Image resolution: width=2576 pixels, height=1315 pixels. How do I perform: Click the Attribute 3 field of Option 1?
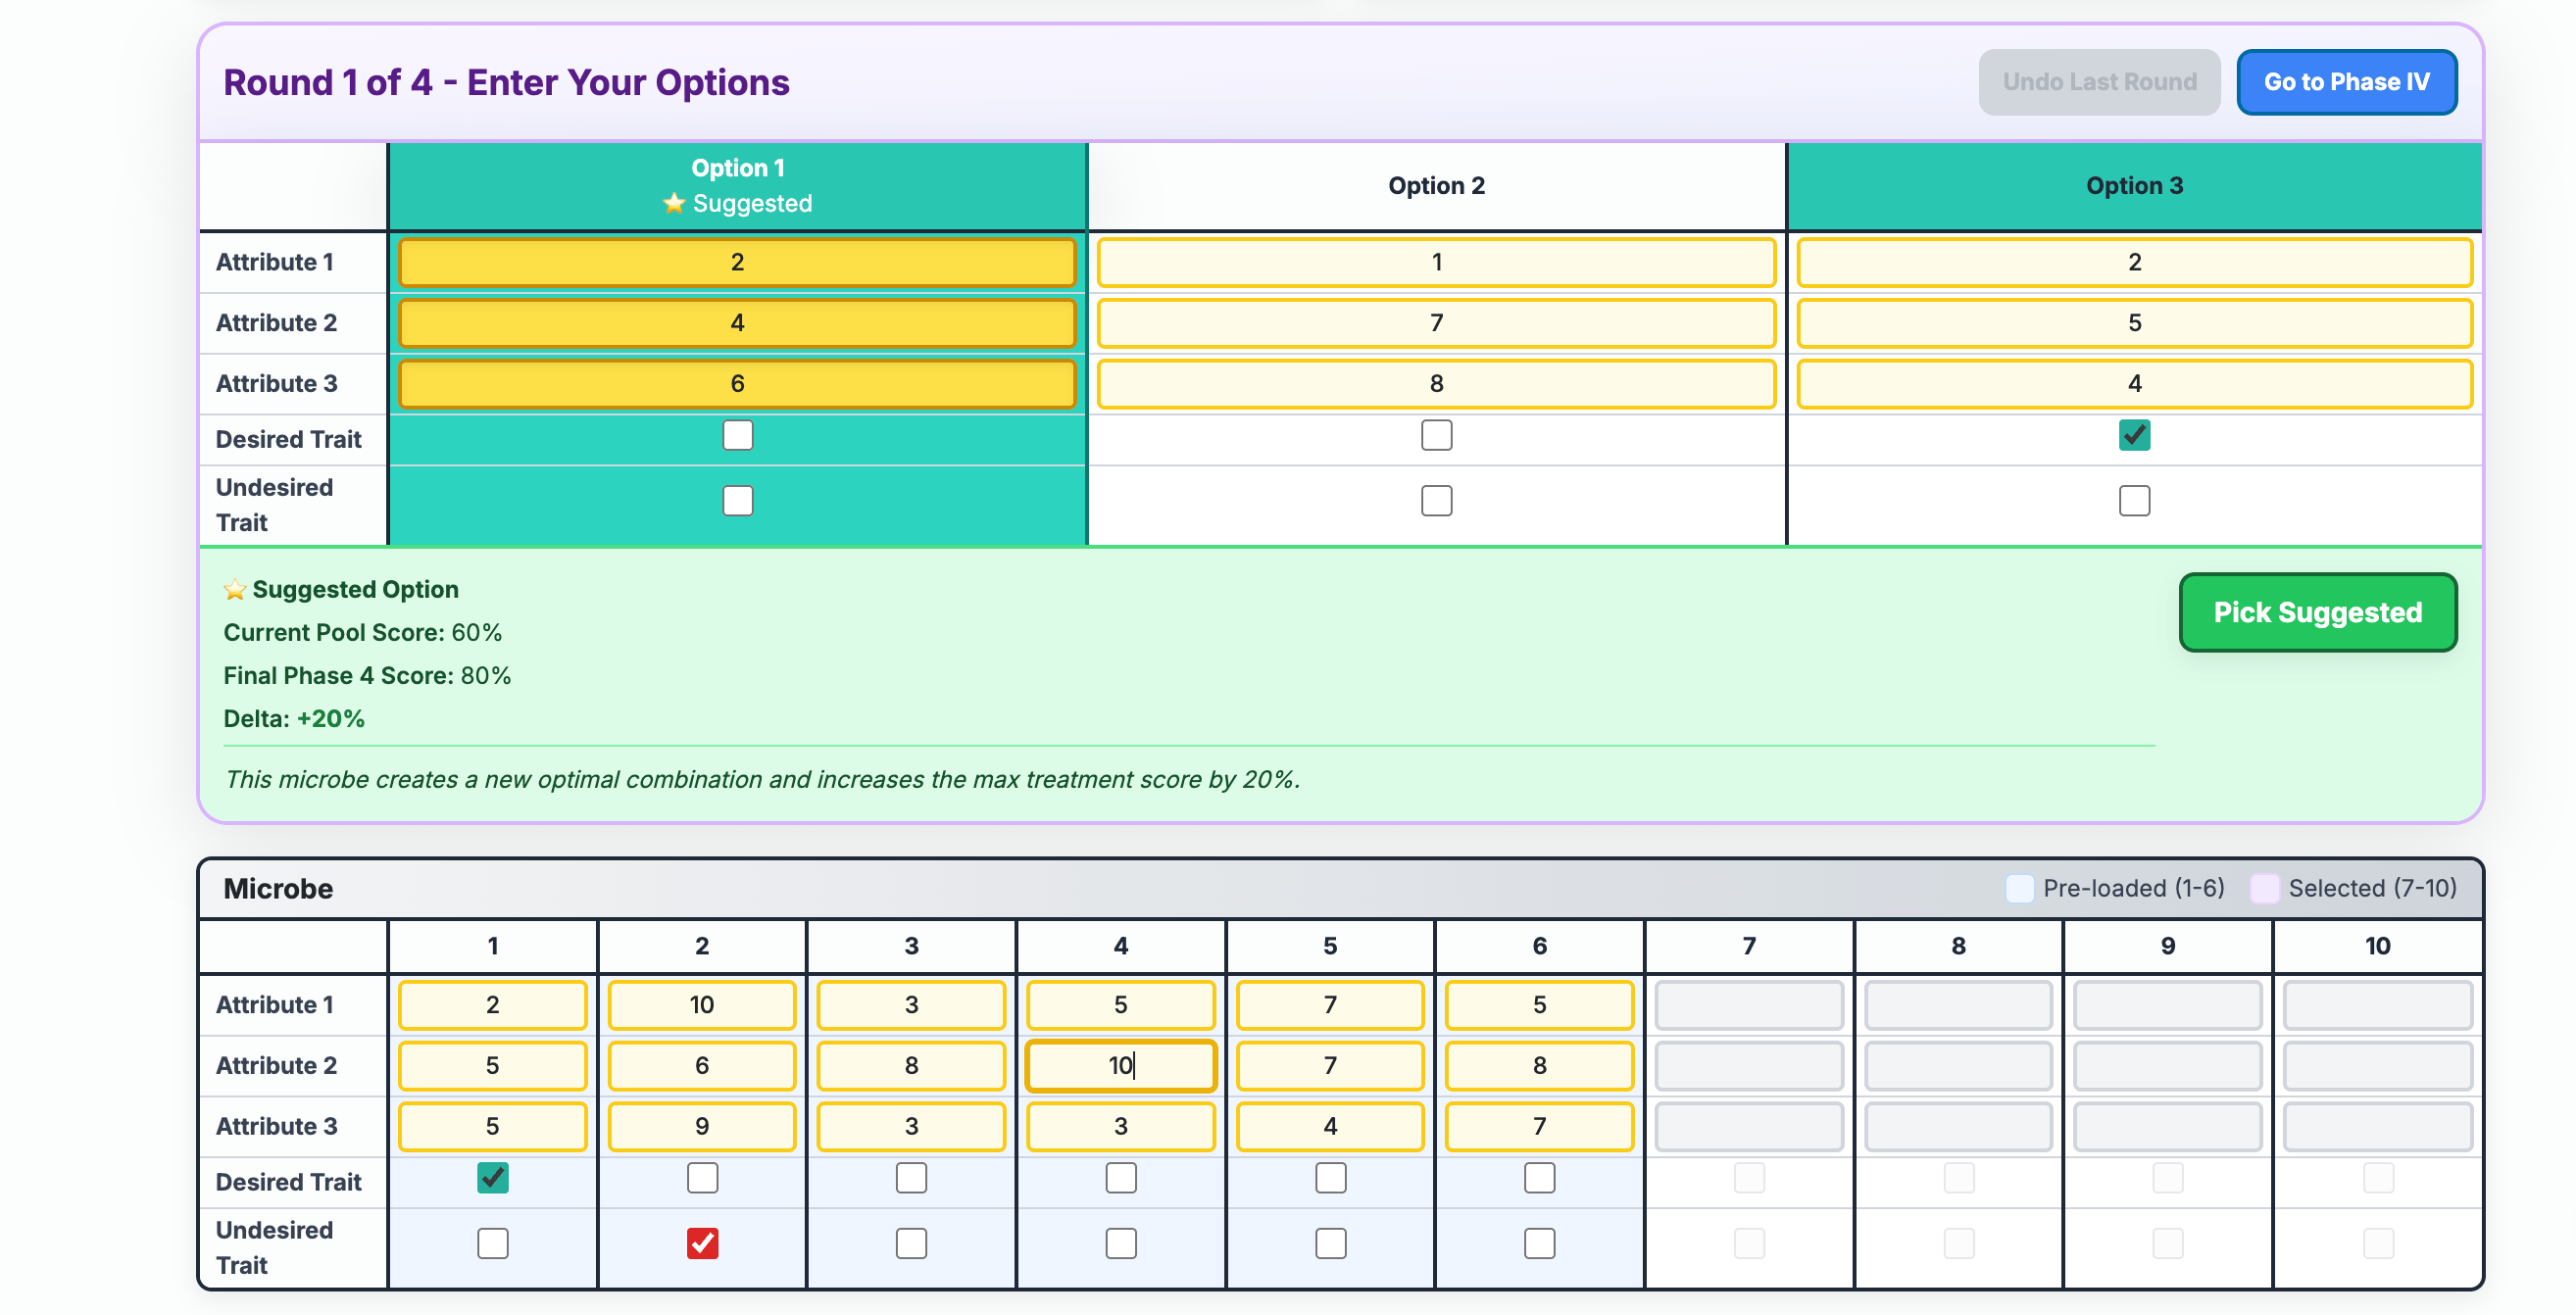pyautogui.click(x=737, y=382)
